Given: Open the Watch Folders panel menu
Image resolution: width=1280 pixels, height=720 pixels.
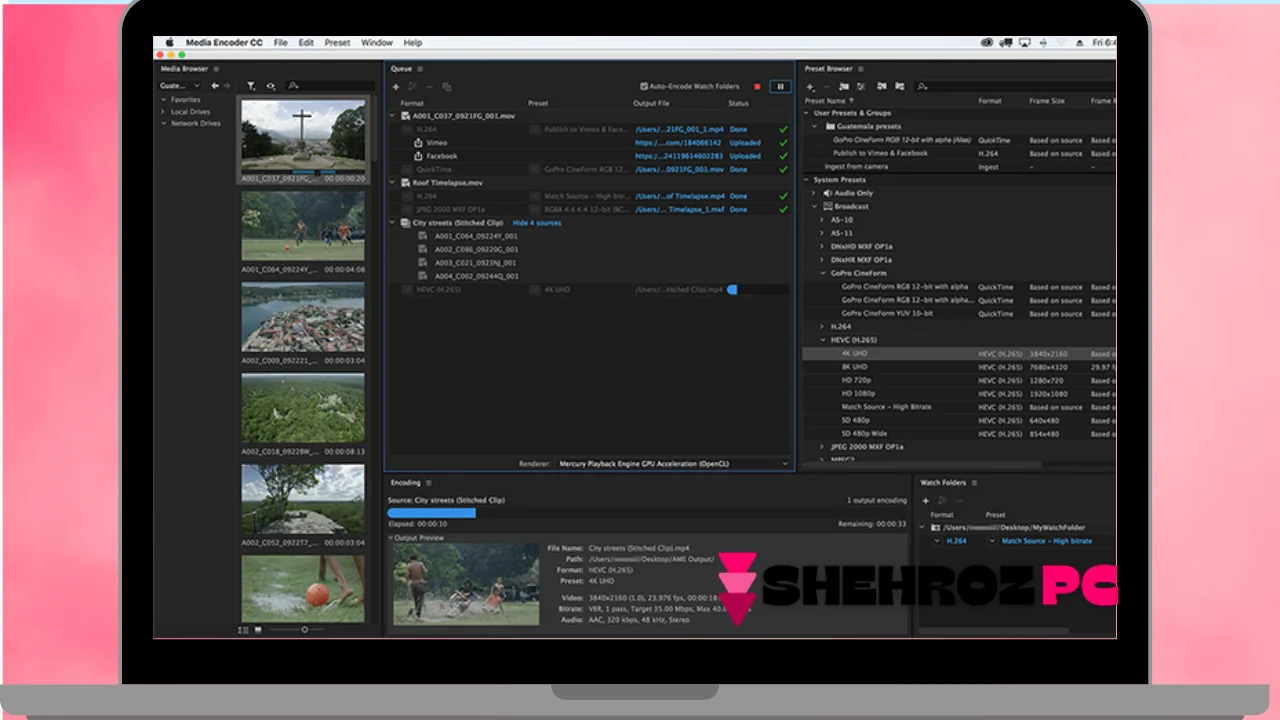Looking at the screenshot, I should pyautogui.click(x=975, y=483).
